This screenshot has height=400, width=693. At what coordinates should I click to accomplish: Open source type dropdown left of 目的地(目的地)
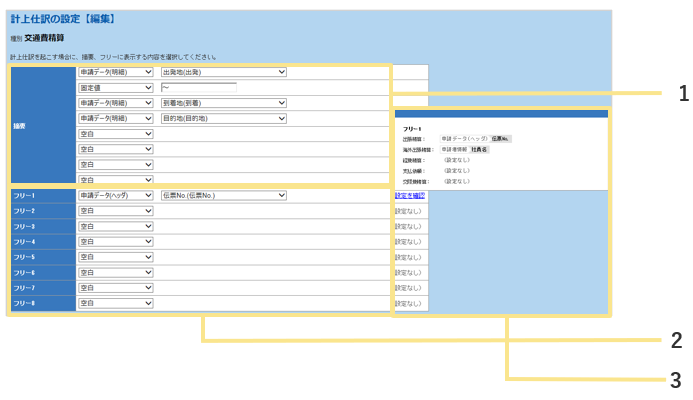[x=115, y=118]
